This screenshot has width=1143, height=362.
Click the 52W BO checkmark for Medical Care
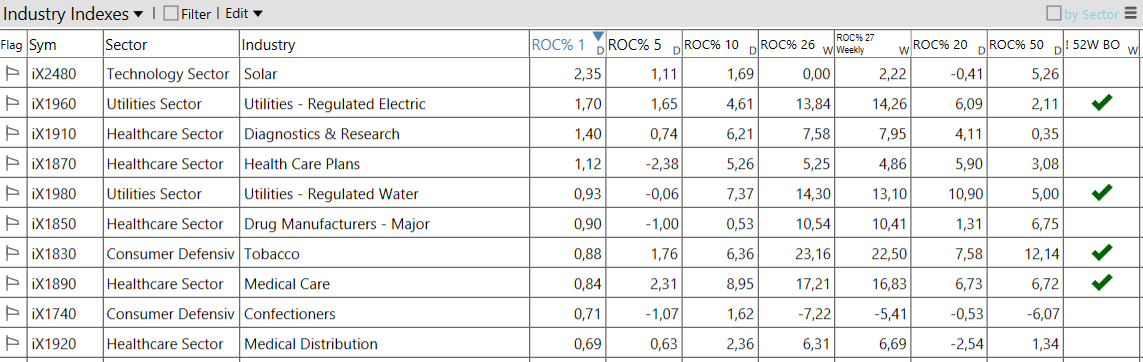[x=1101, y=282]
